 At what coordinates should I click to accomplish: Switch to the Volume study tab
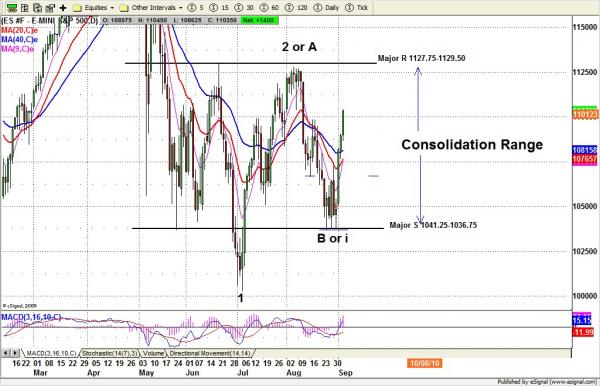click(154, 353)
